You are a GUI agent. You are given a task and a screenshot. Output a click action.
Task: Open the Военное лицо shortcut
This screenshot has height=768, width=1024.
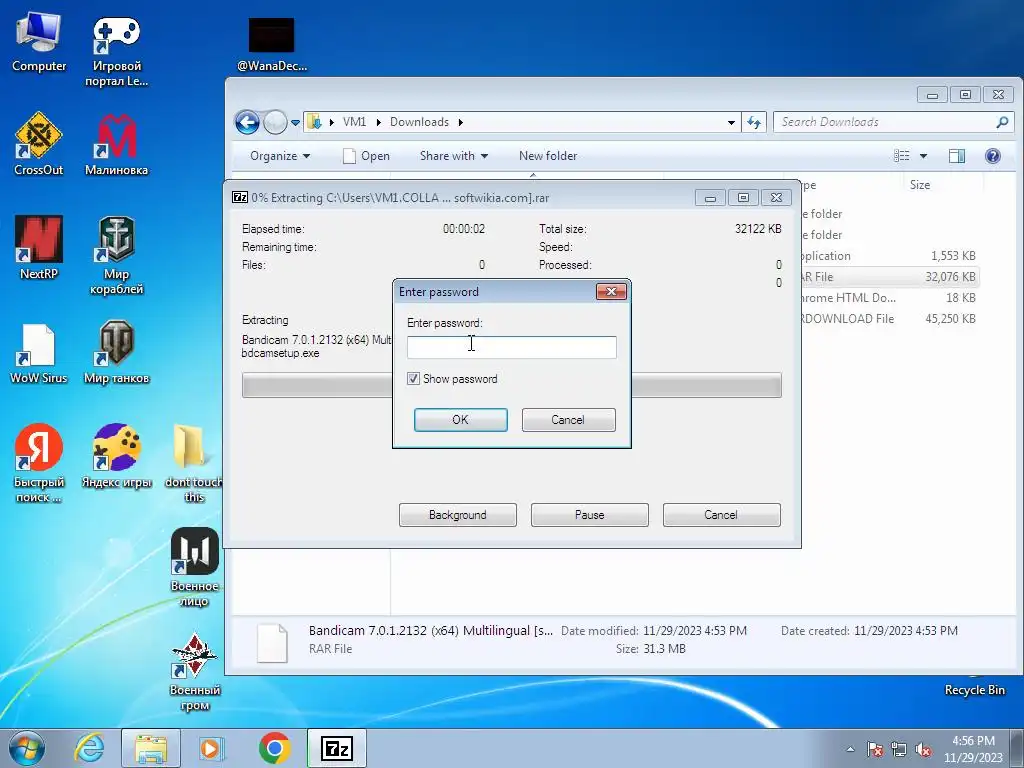194,568
